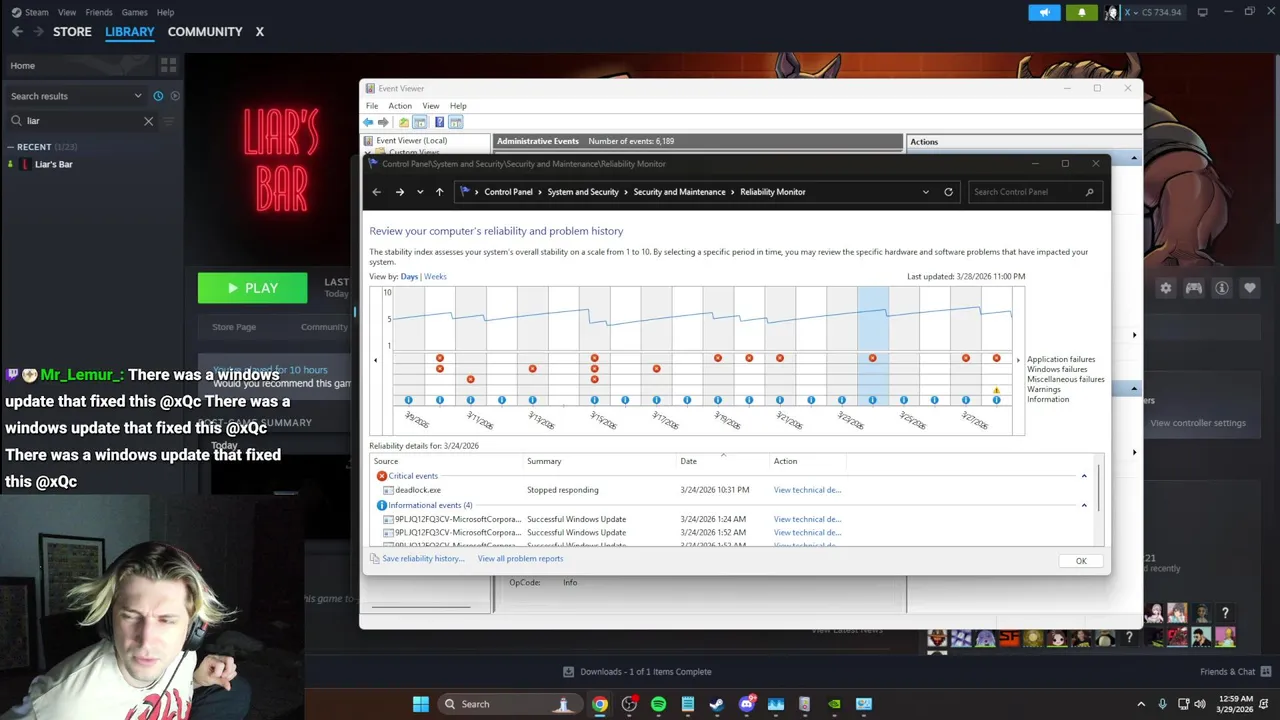Sort by the Summary column header
This screenshot has width=1280, height=720.
click(x=544, y=461)
